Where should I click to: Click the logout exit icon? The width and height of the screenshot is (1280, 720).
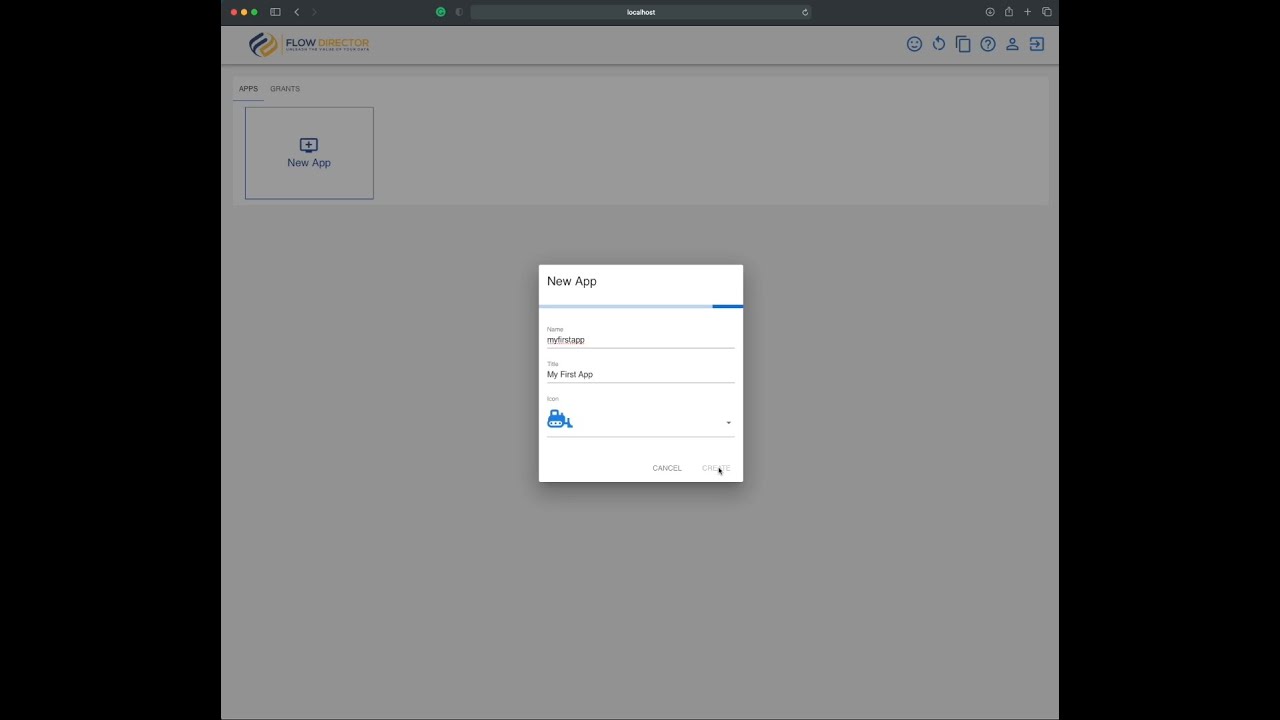[1037, 44]
